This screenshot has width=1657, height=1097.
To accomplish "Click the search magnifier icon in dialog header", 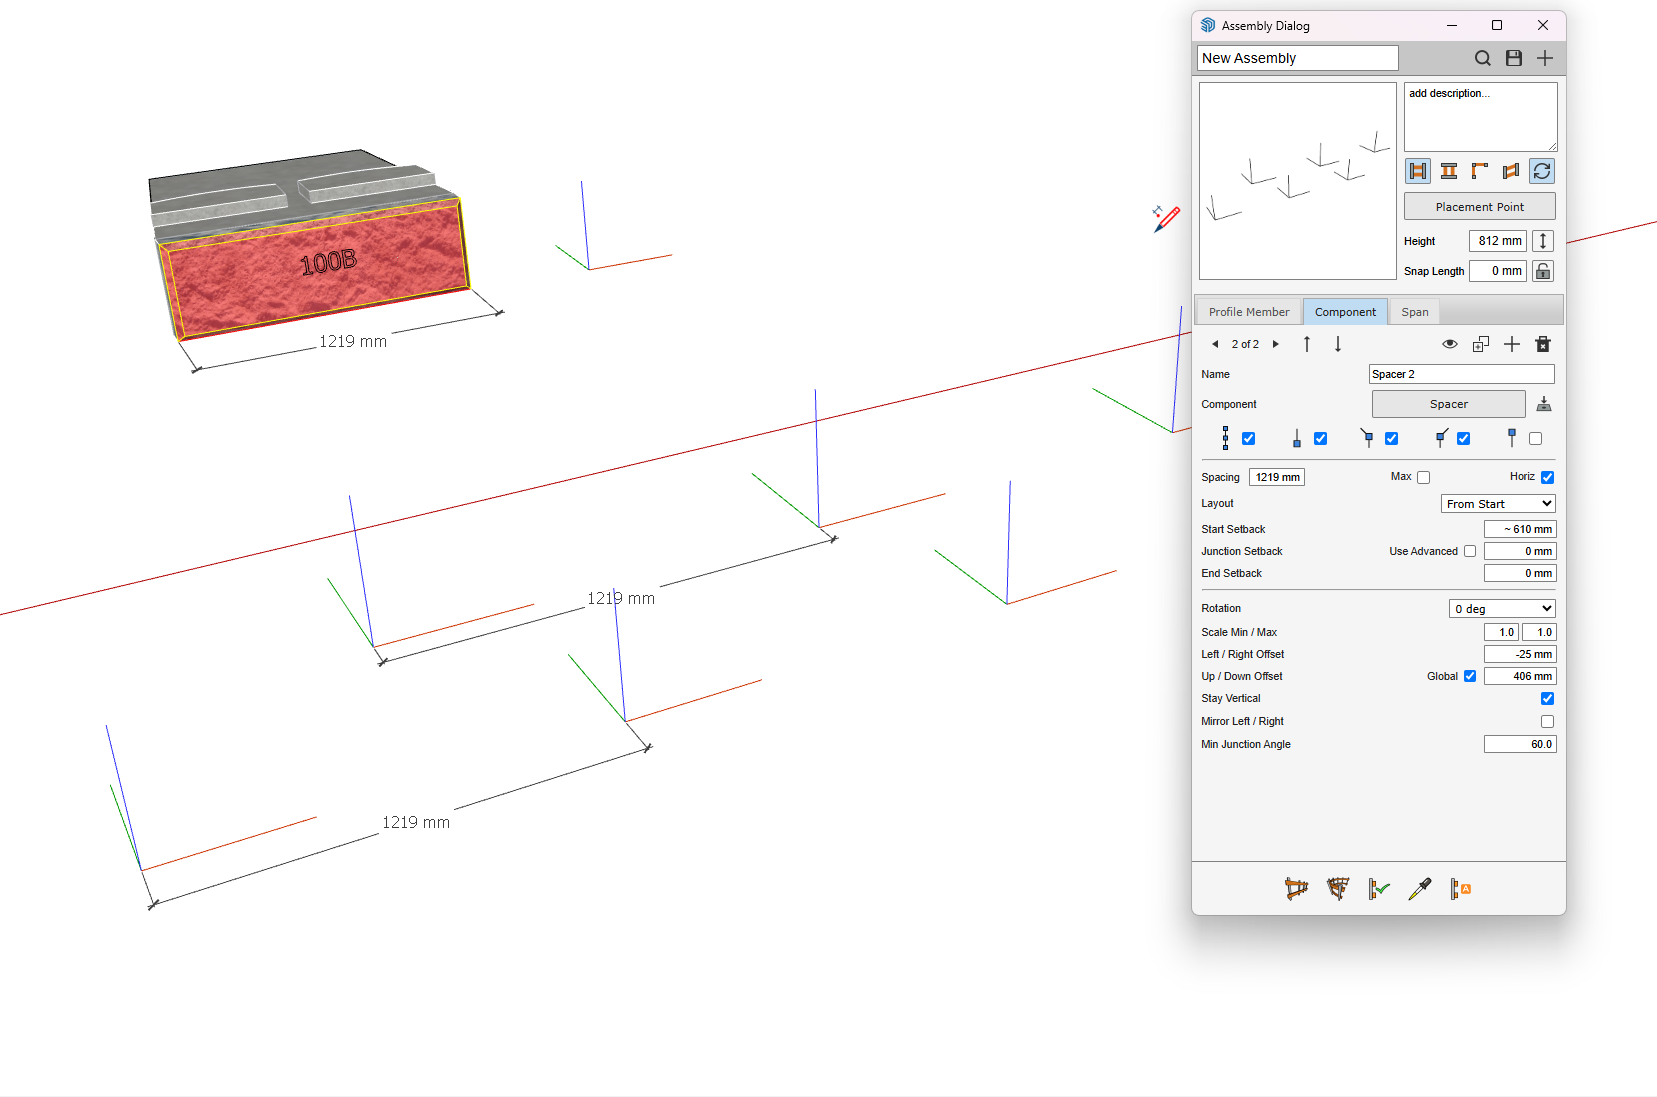I will tap(1483, 58).
